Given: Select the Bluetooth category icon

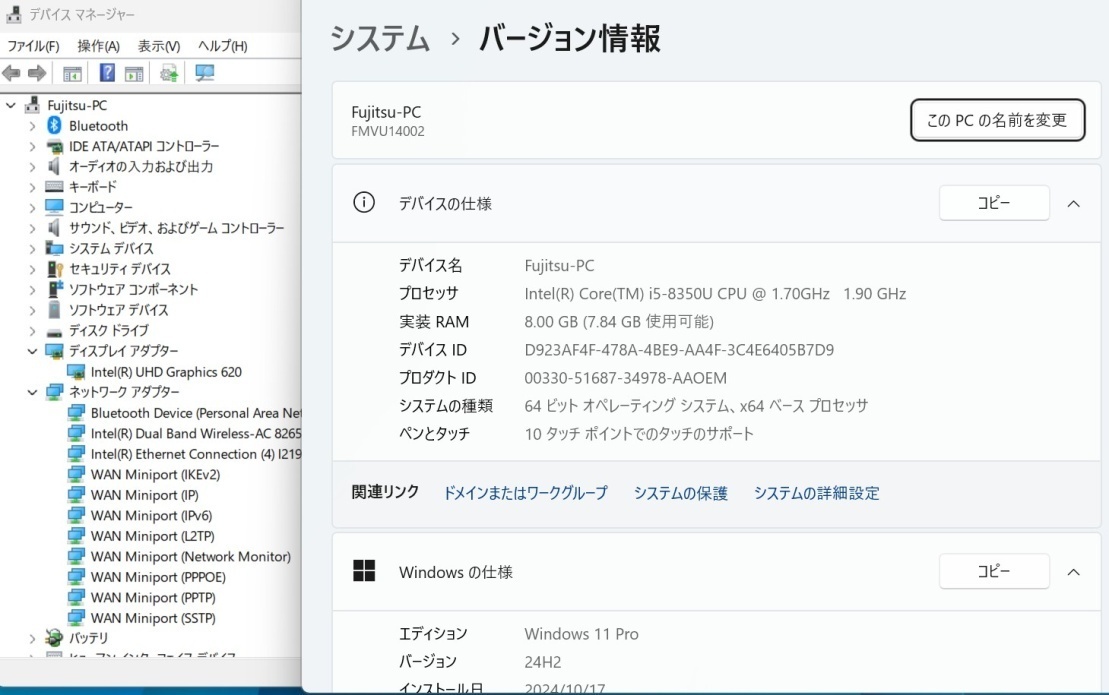Looking at the screenshot, I should 55,126.
